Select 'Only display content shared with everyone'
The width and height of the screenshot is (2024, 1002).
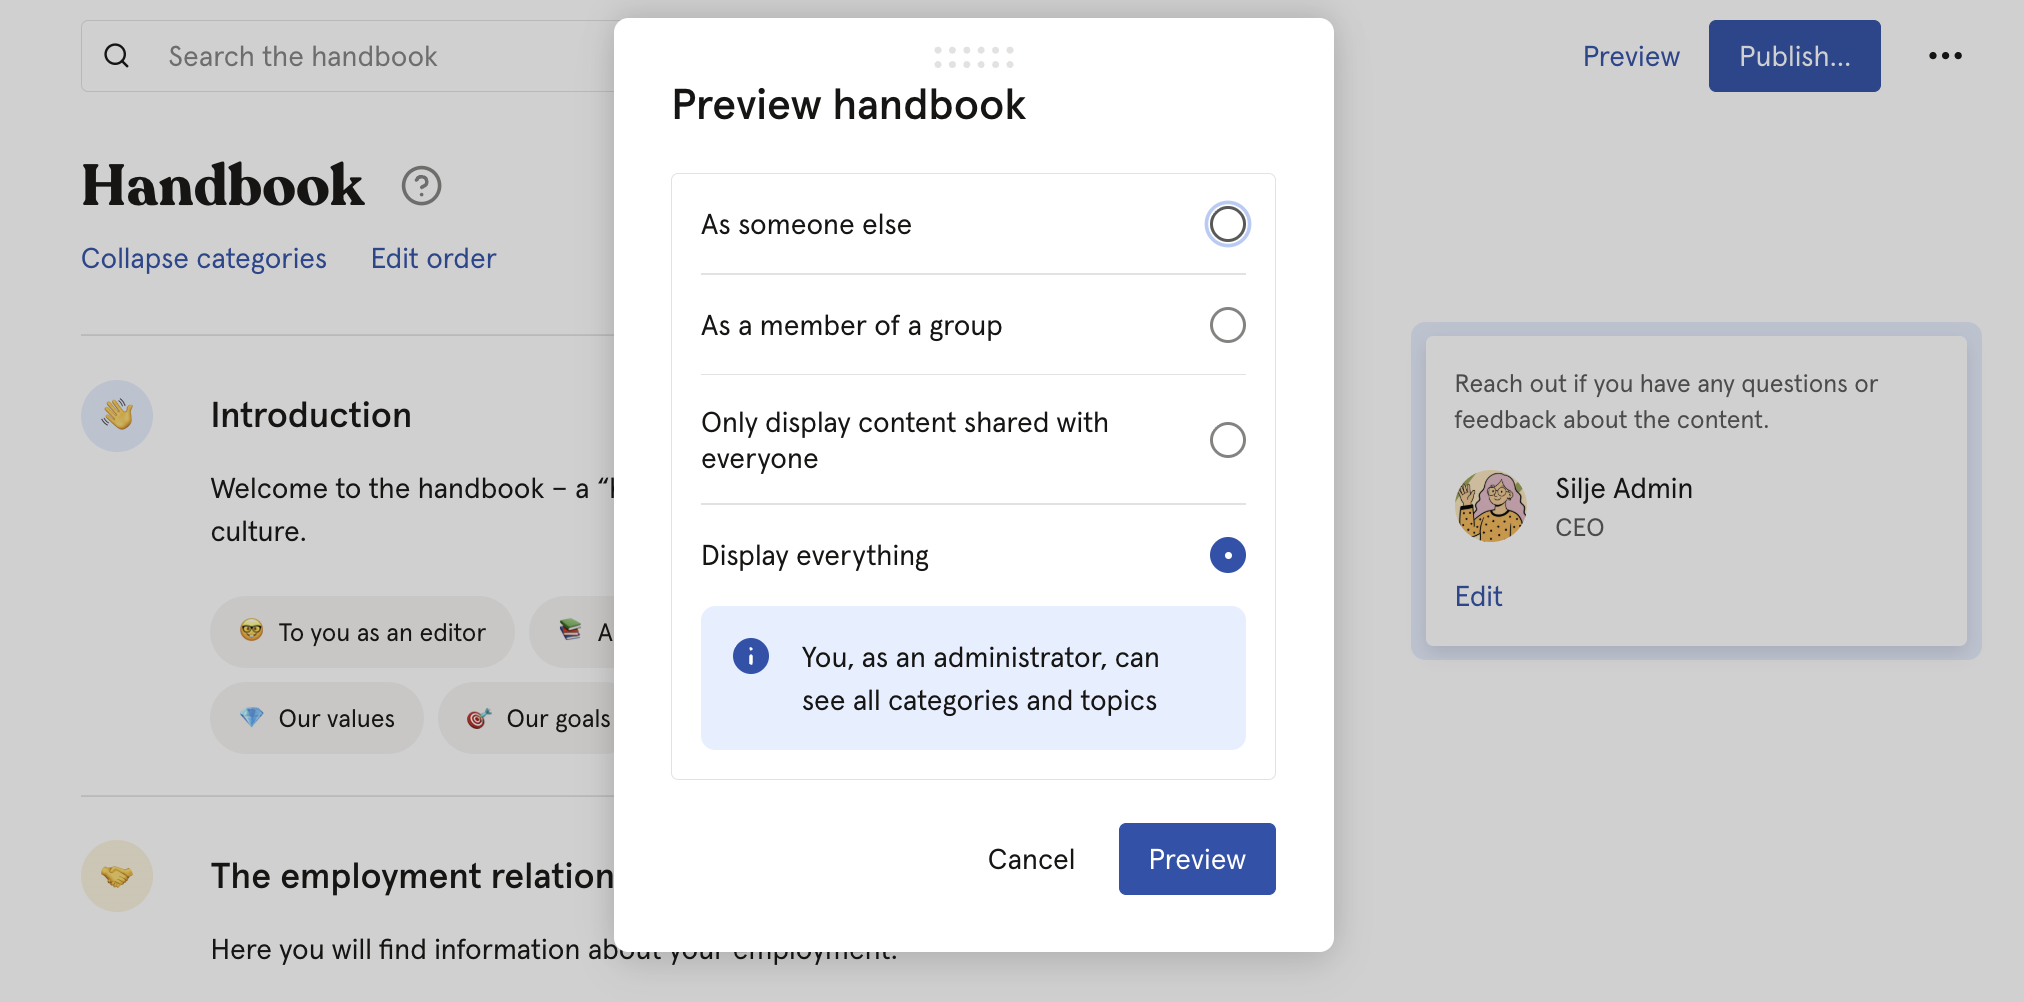[1227, 440]
